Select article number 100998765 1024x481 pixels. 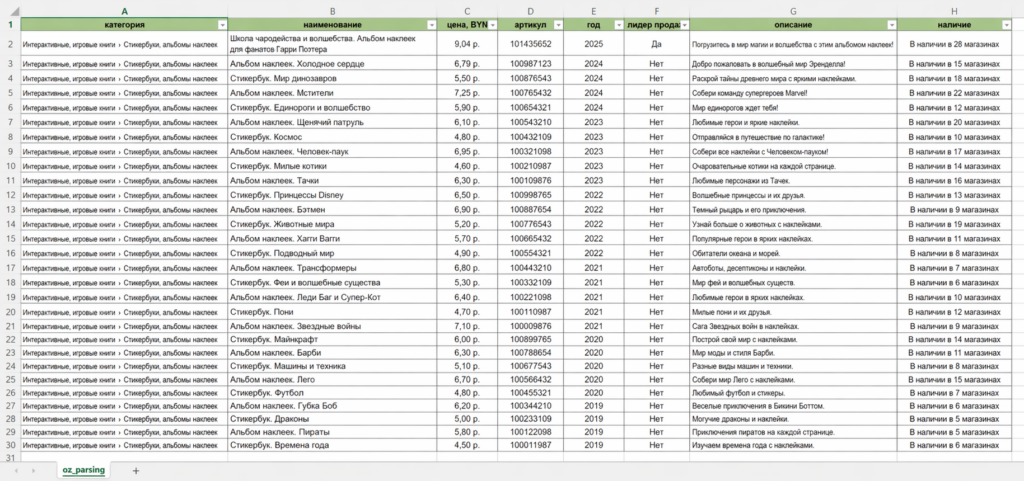tap(530, 195)
